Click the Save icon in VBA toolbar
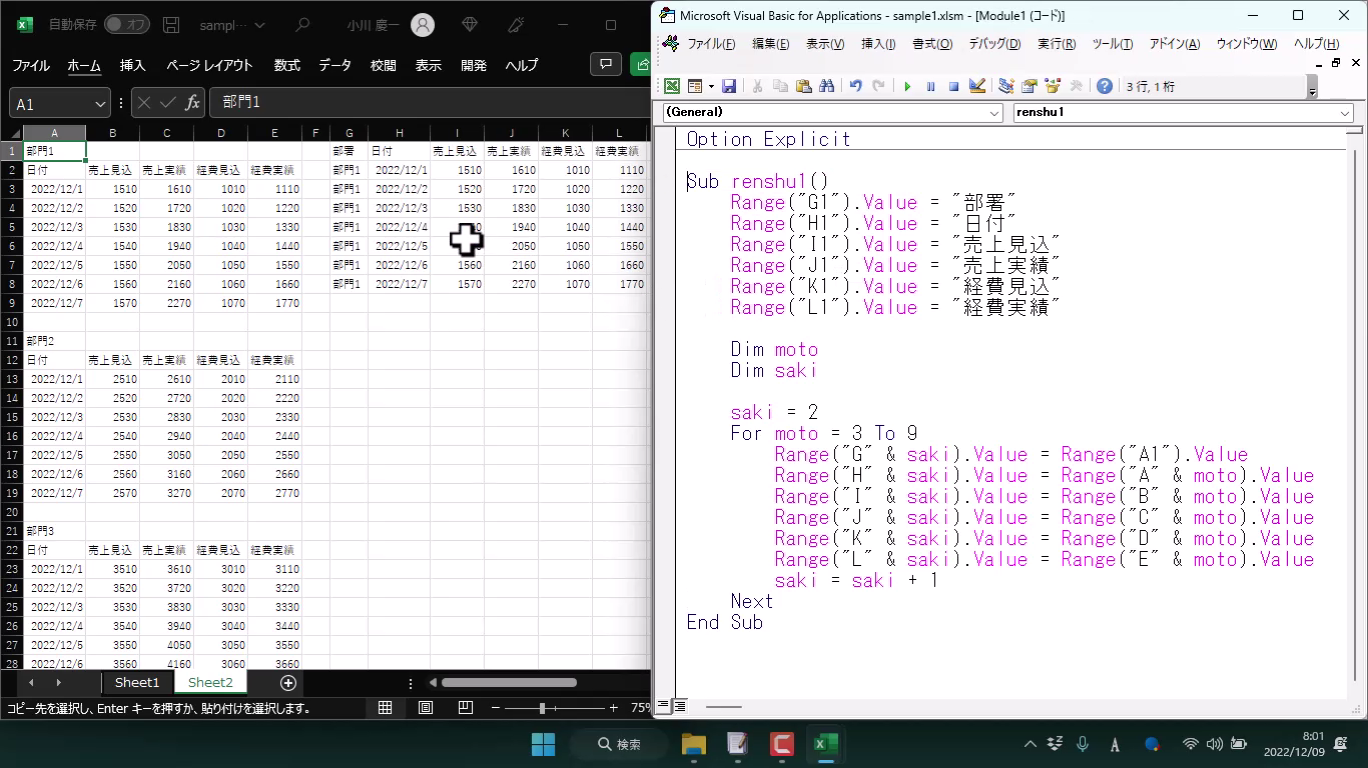 click(x=729, y=87)
